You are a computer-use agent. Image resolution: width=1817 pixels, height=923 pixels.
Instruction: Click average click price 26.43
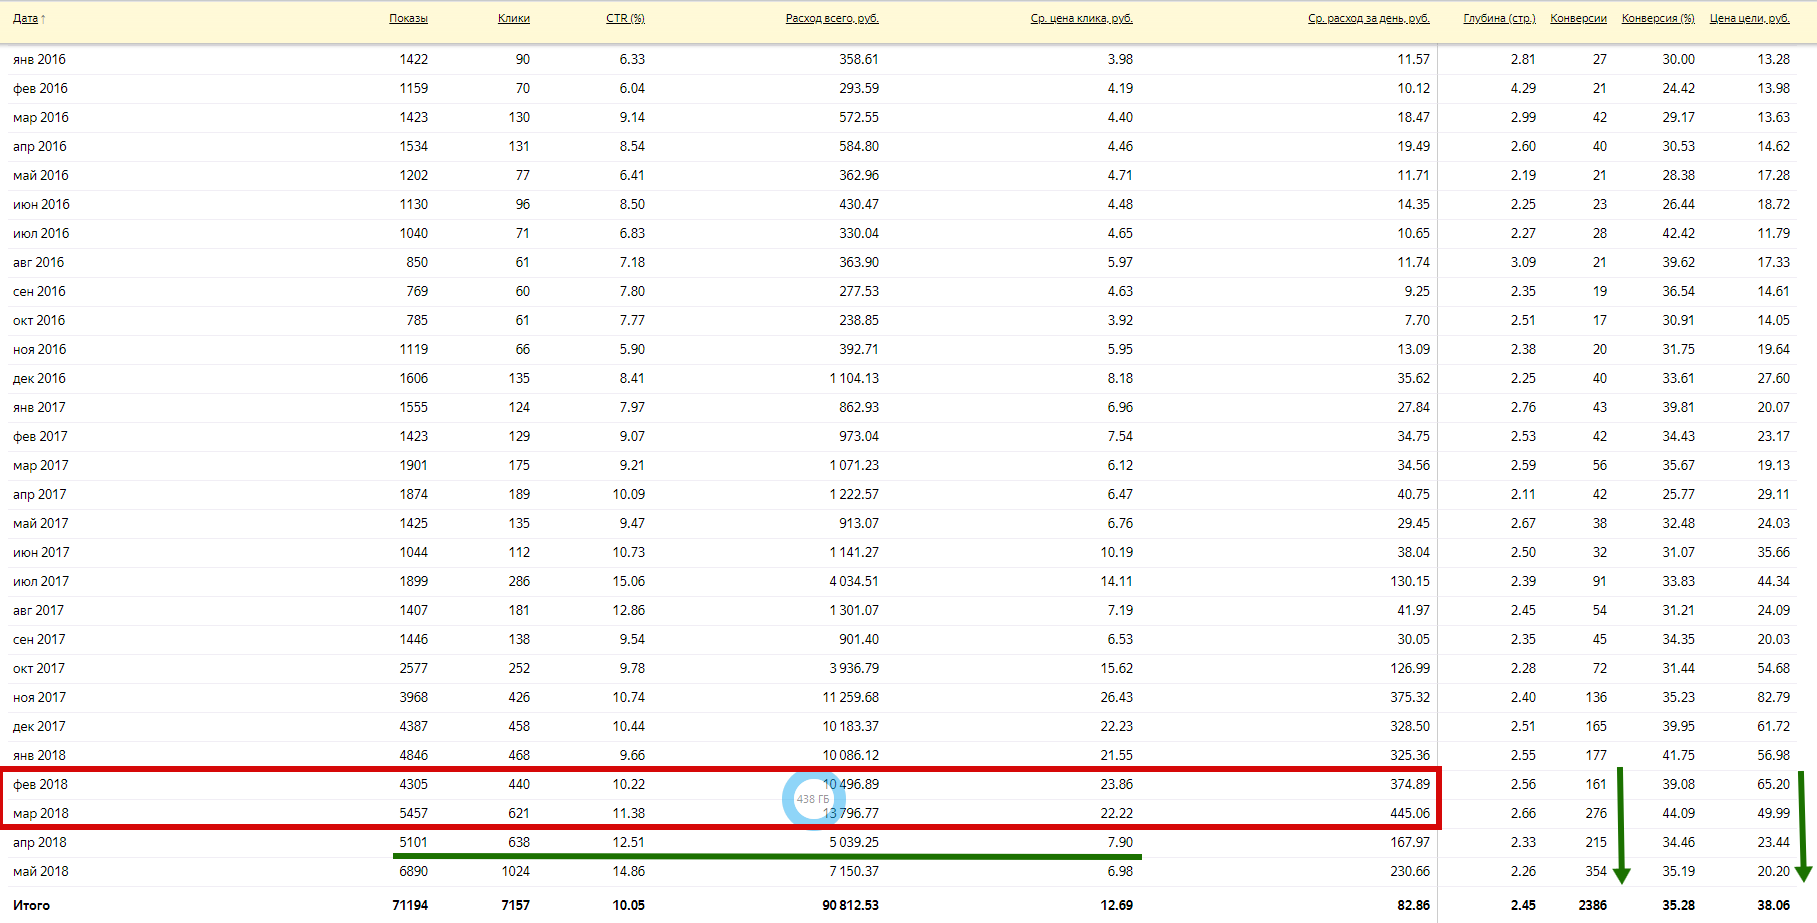tap(1117, 697)
